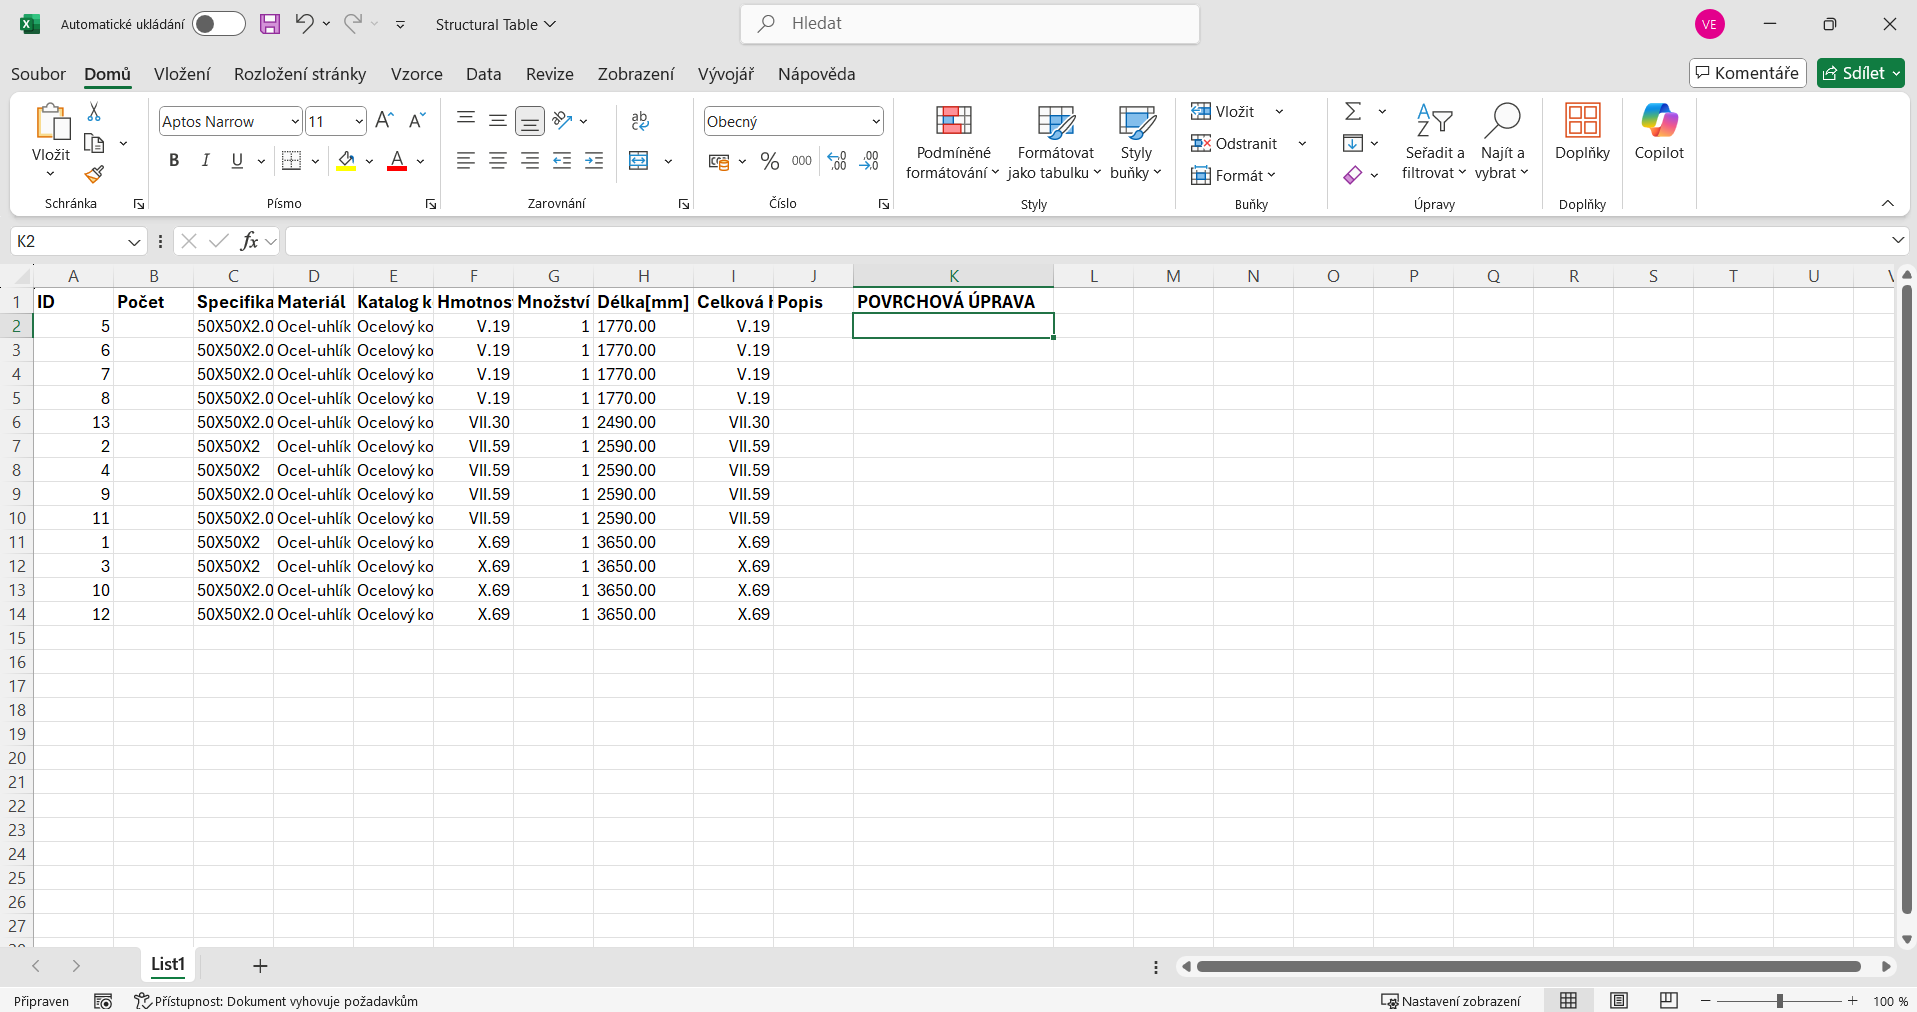Screen dimensions: 1917x1012
Task: Switch to Page Layout view in status bar
Action: [1619, 1001]
